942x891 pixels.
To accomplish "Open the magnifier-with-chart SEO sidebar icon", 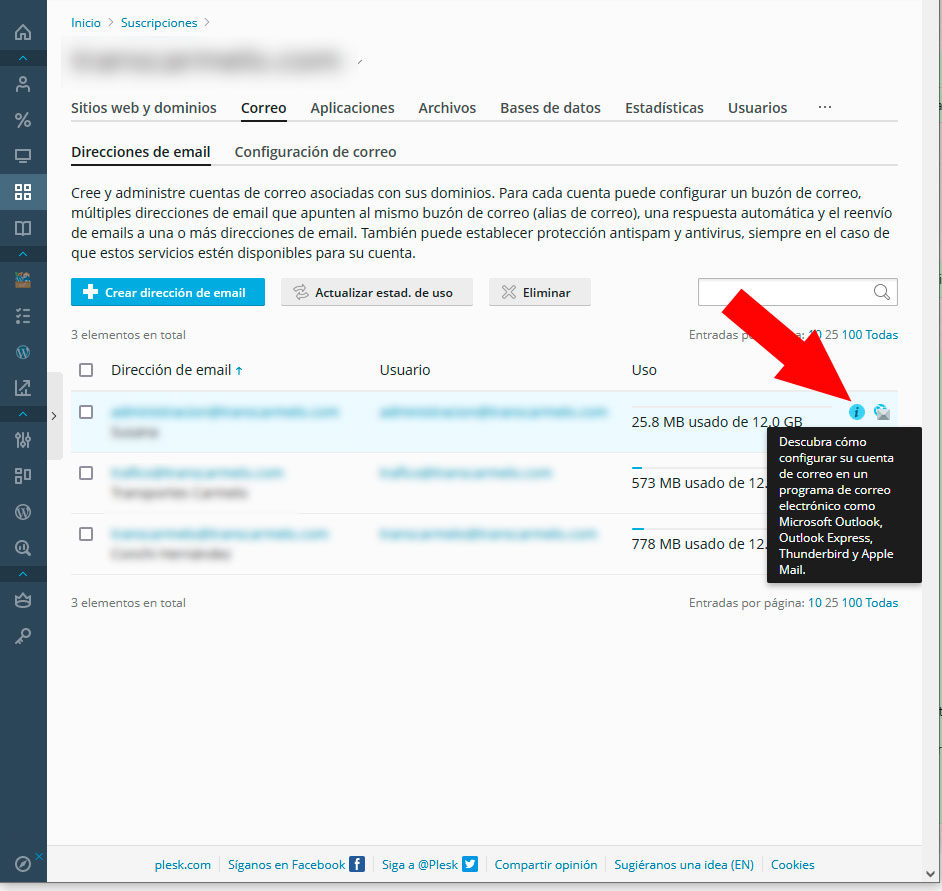I will [x=23, y=548].
